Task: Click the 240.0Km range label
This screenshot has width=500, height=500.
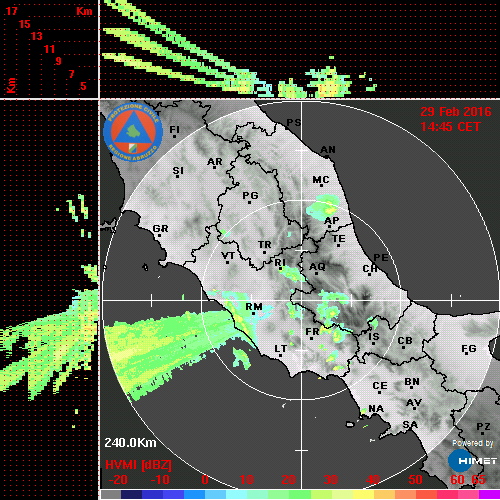Action: pyautogui.click(x=130, y=443)
